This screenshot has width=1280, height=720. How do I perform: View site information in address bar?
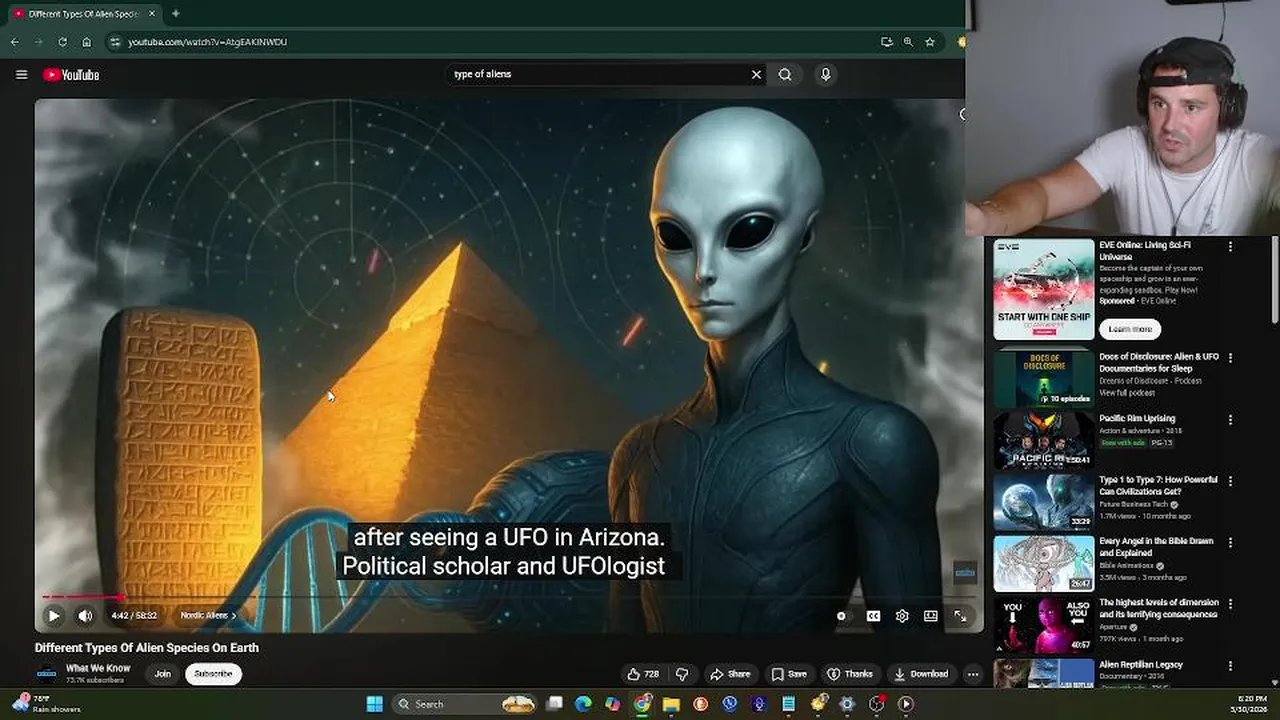[x=115, y=42]
